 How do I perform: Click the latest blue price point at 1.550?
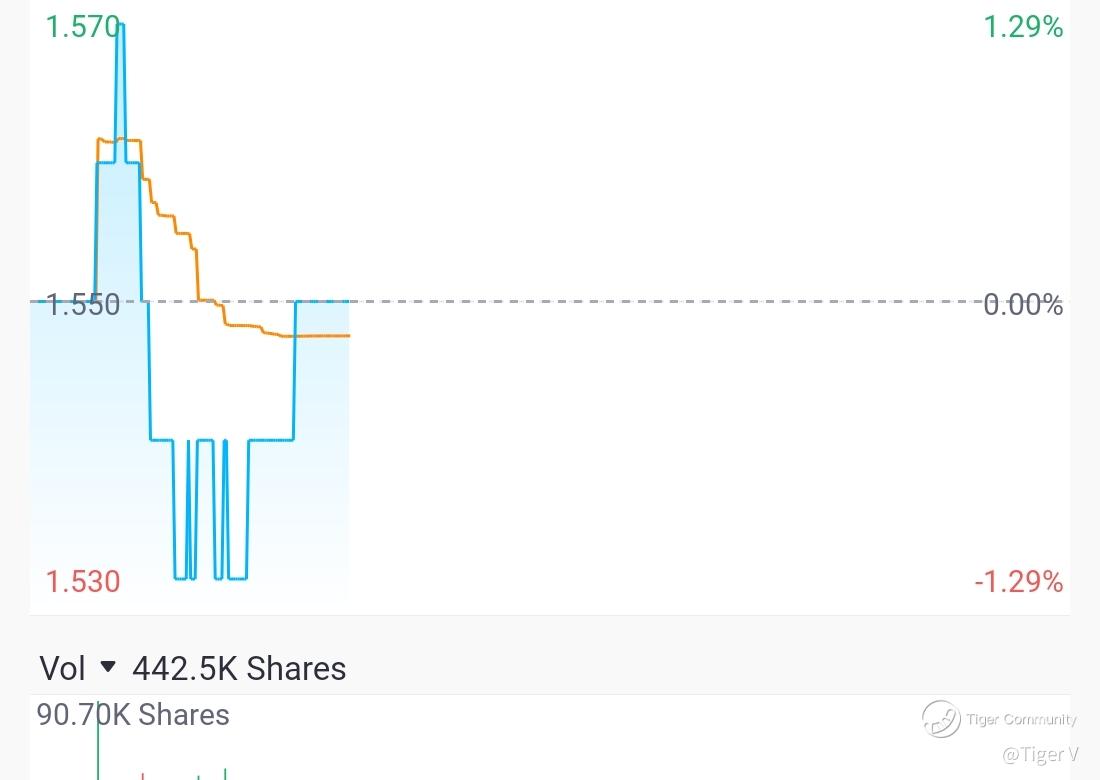coord(348,302)
